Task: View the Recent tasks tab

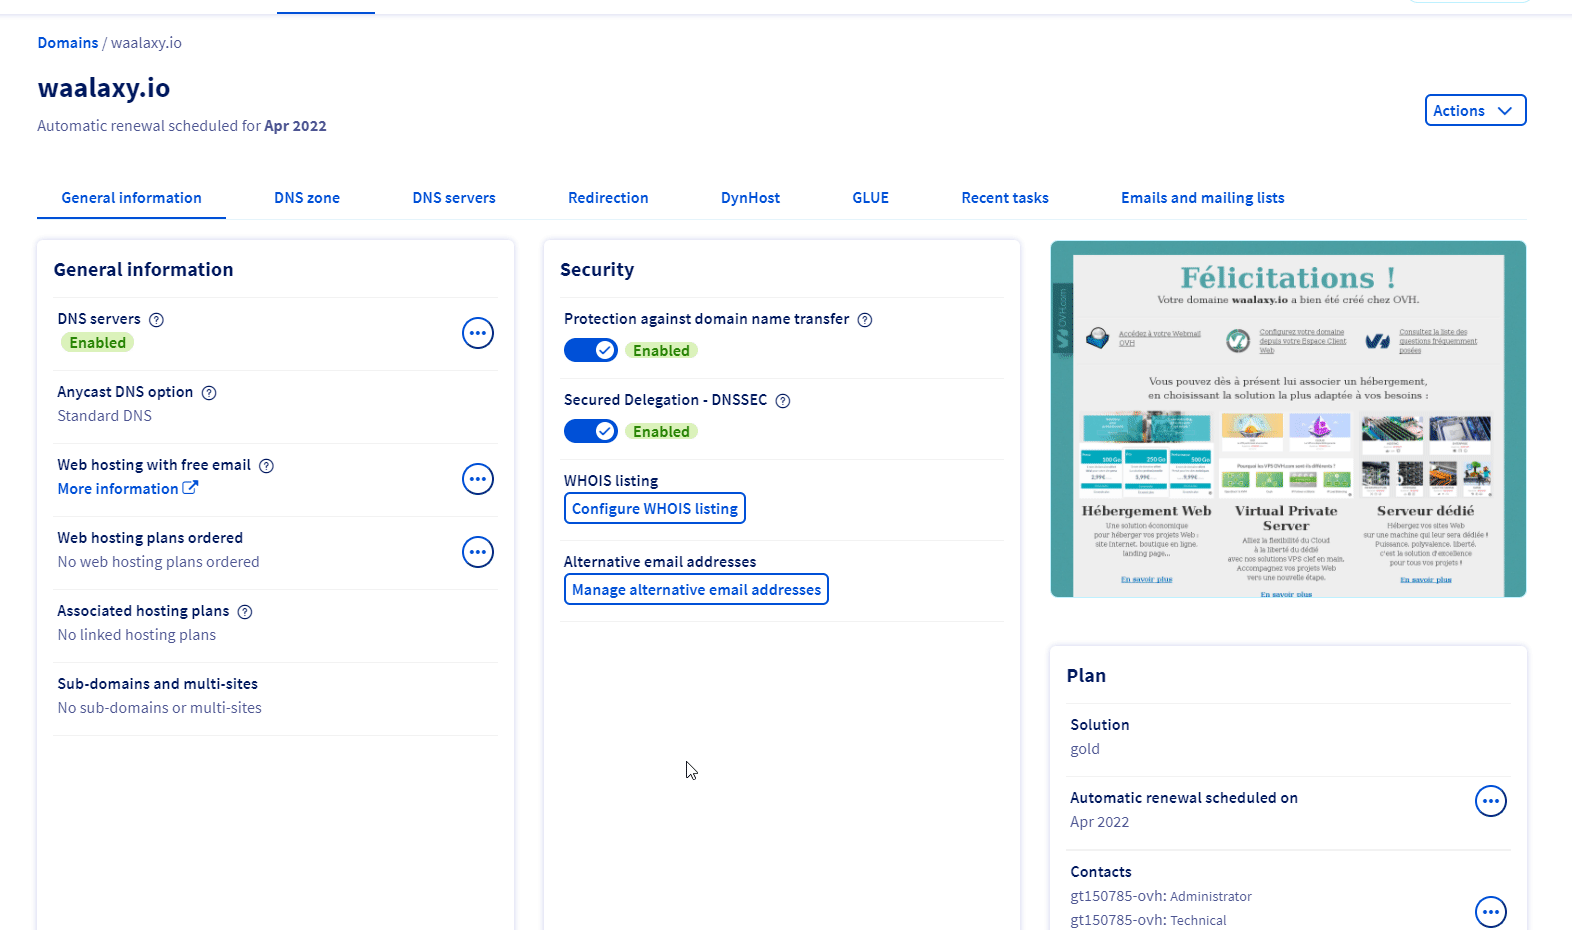Action: click(1005, 198)
